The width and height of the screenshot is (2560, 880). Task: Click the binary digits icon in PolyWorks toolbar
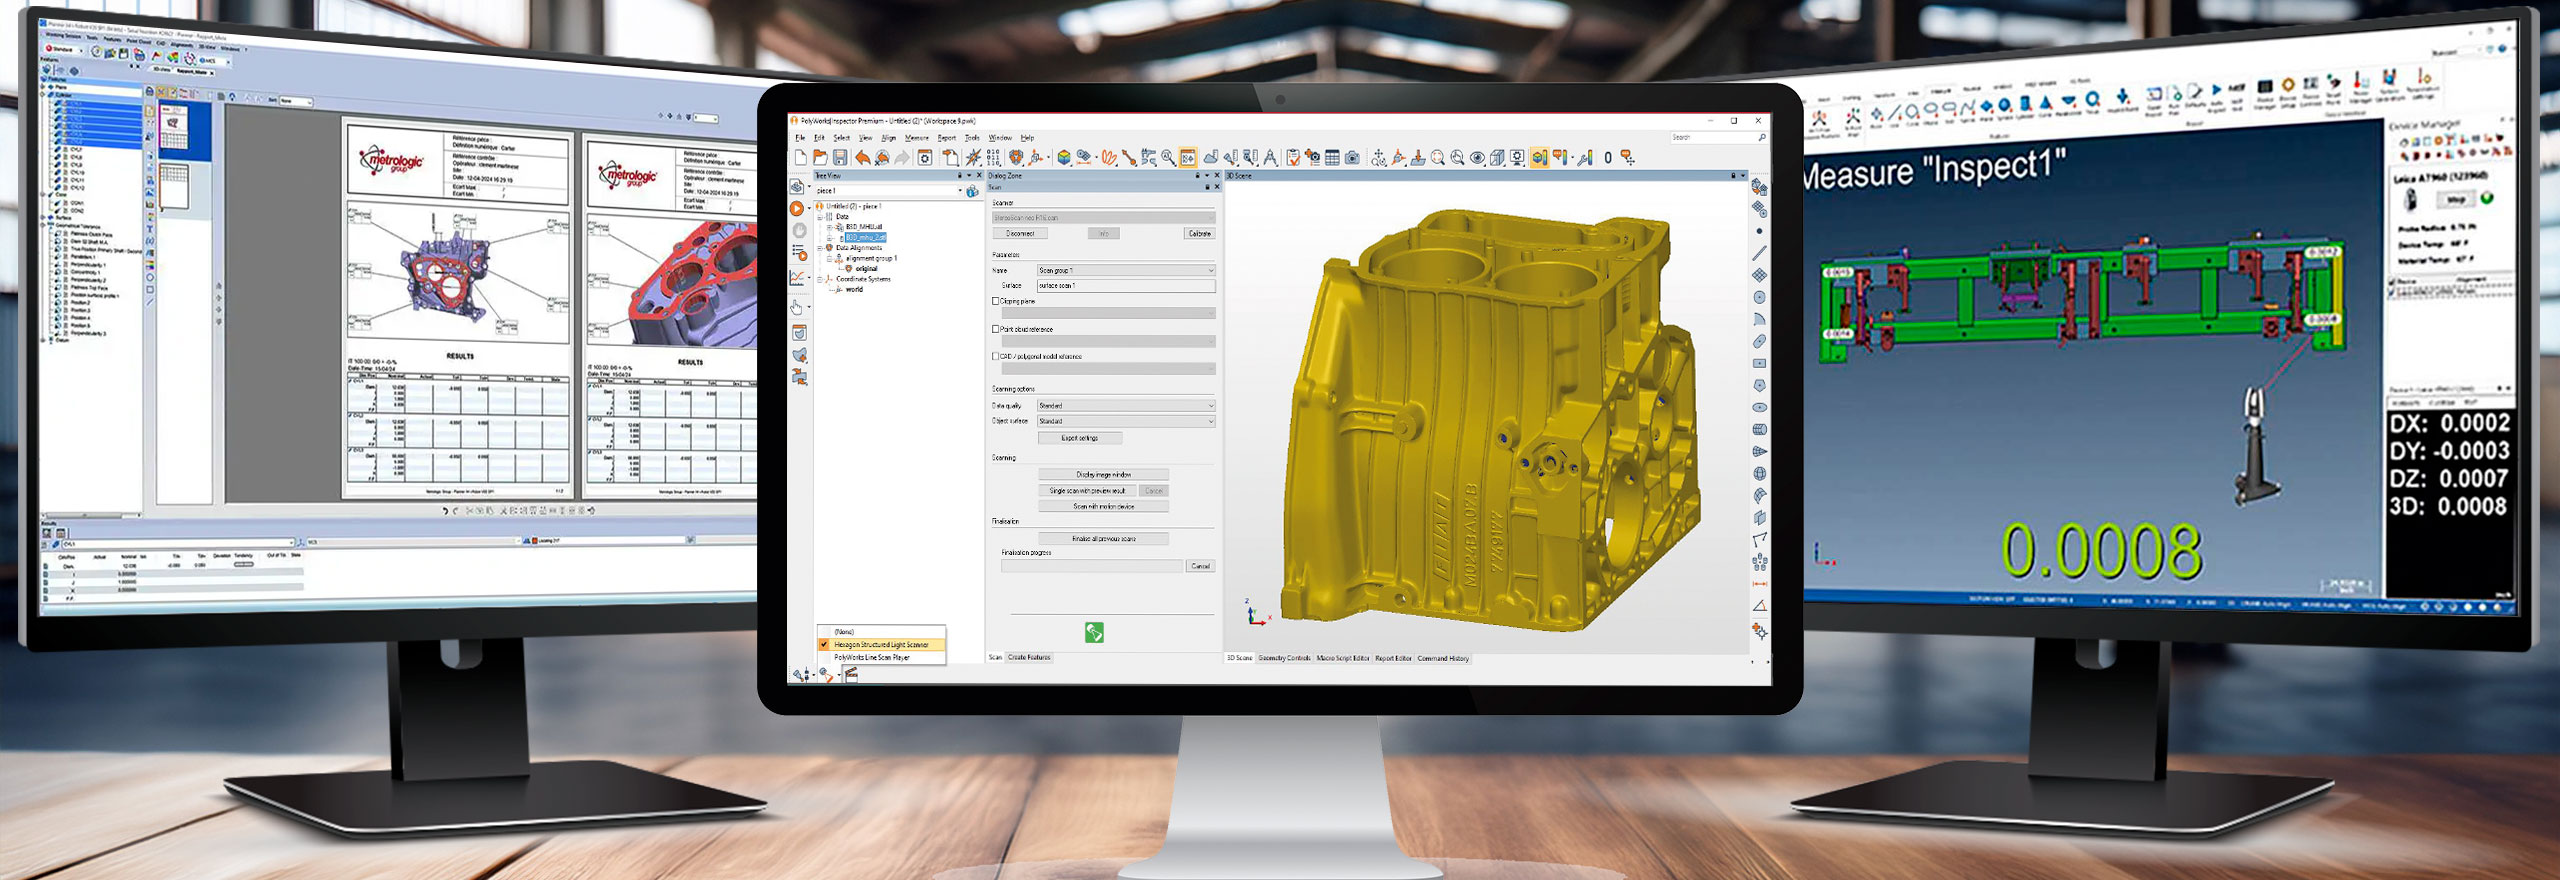click(x=993, y=157)
